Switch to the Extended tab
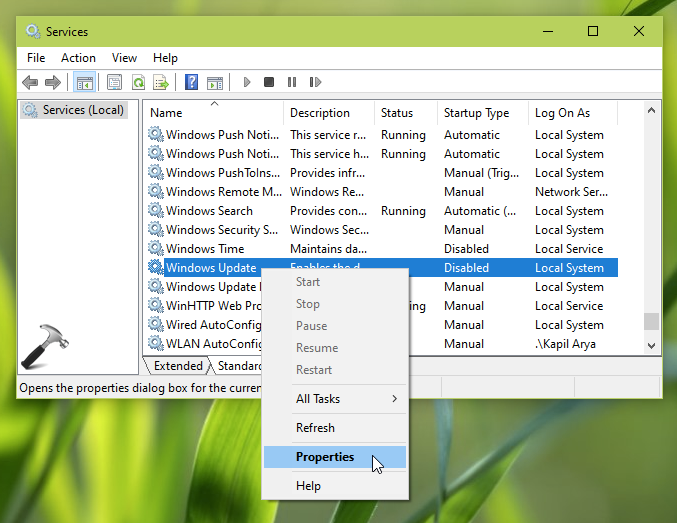Viewport: 677px width, 523px height. click(x=177, y=366)
